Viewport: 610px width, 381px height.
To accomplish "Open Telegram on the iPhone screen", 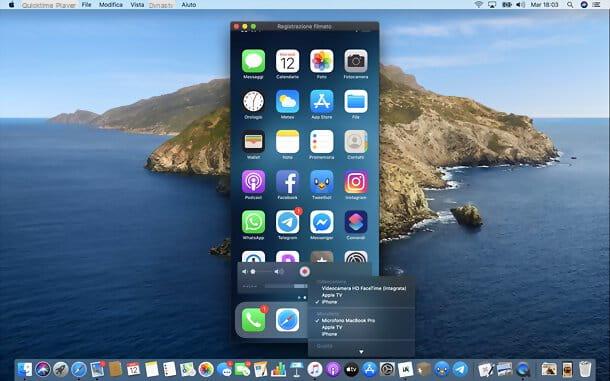I will tap(287, 222).
